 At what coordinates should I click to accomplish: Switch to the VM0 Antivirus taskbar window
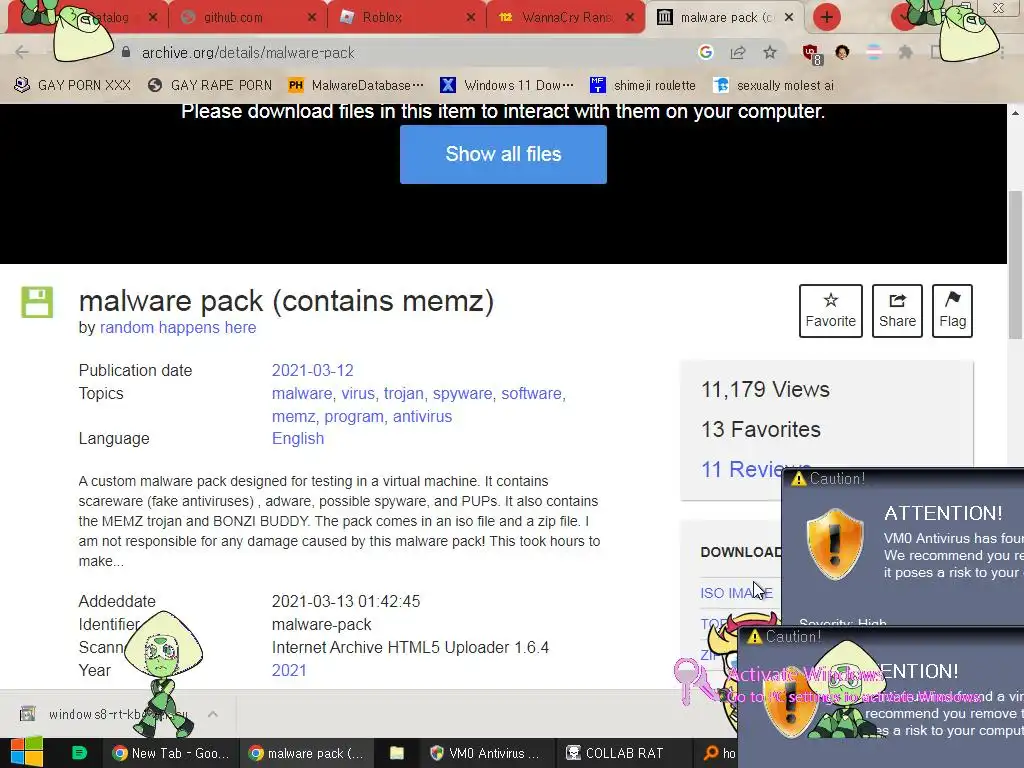point(487,753)
